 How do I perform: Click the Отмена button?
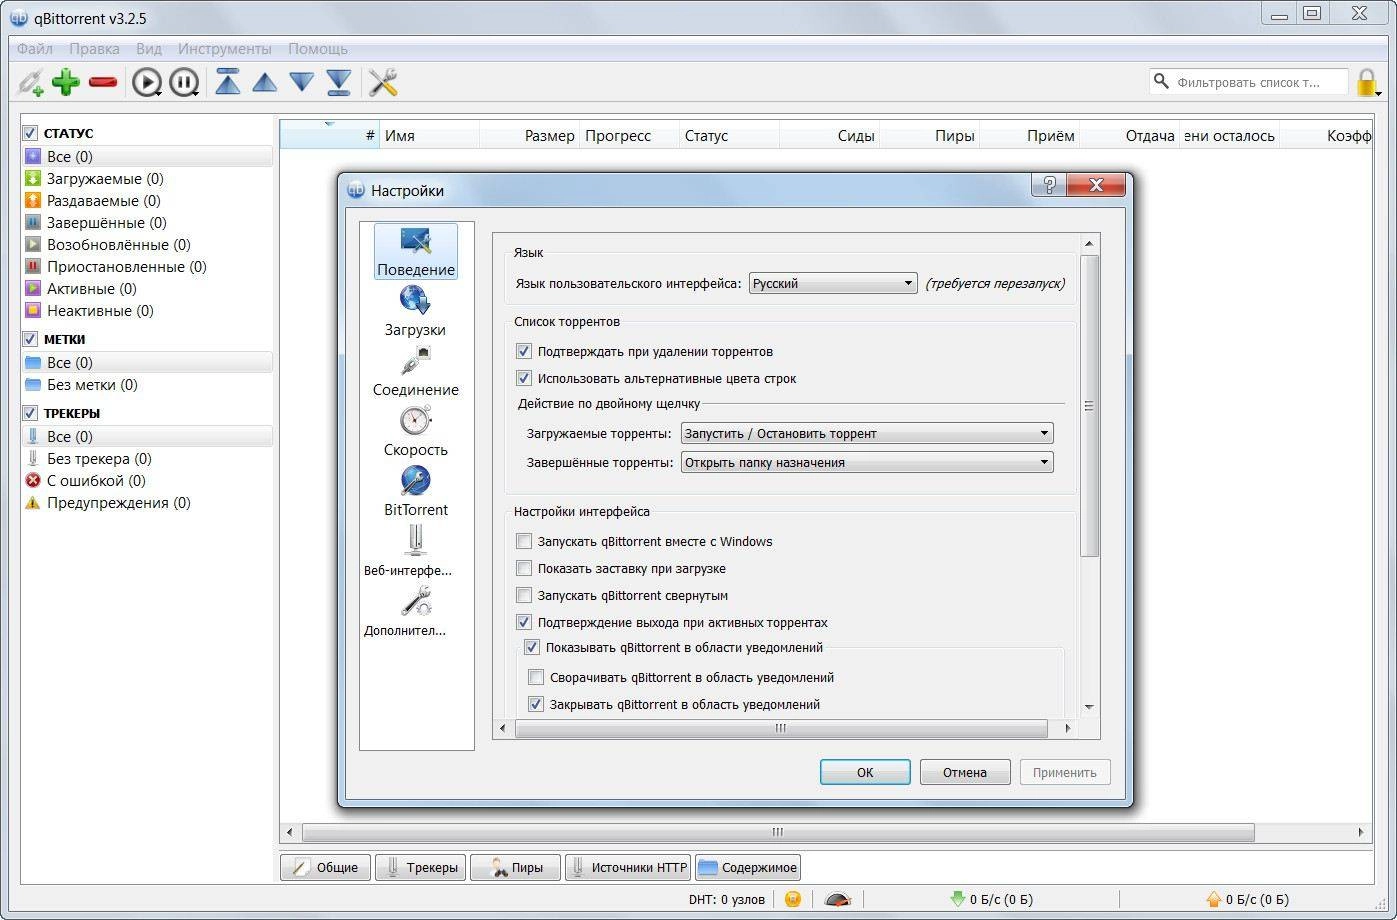click(965, 772)
